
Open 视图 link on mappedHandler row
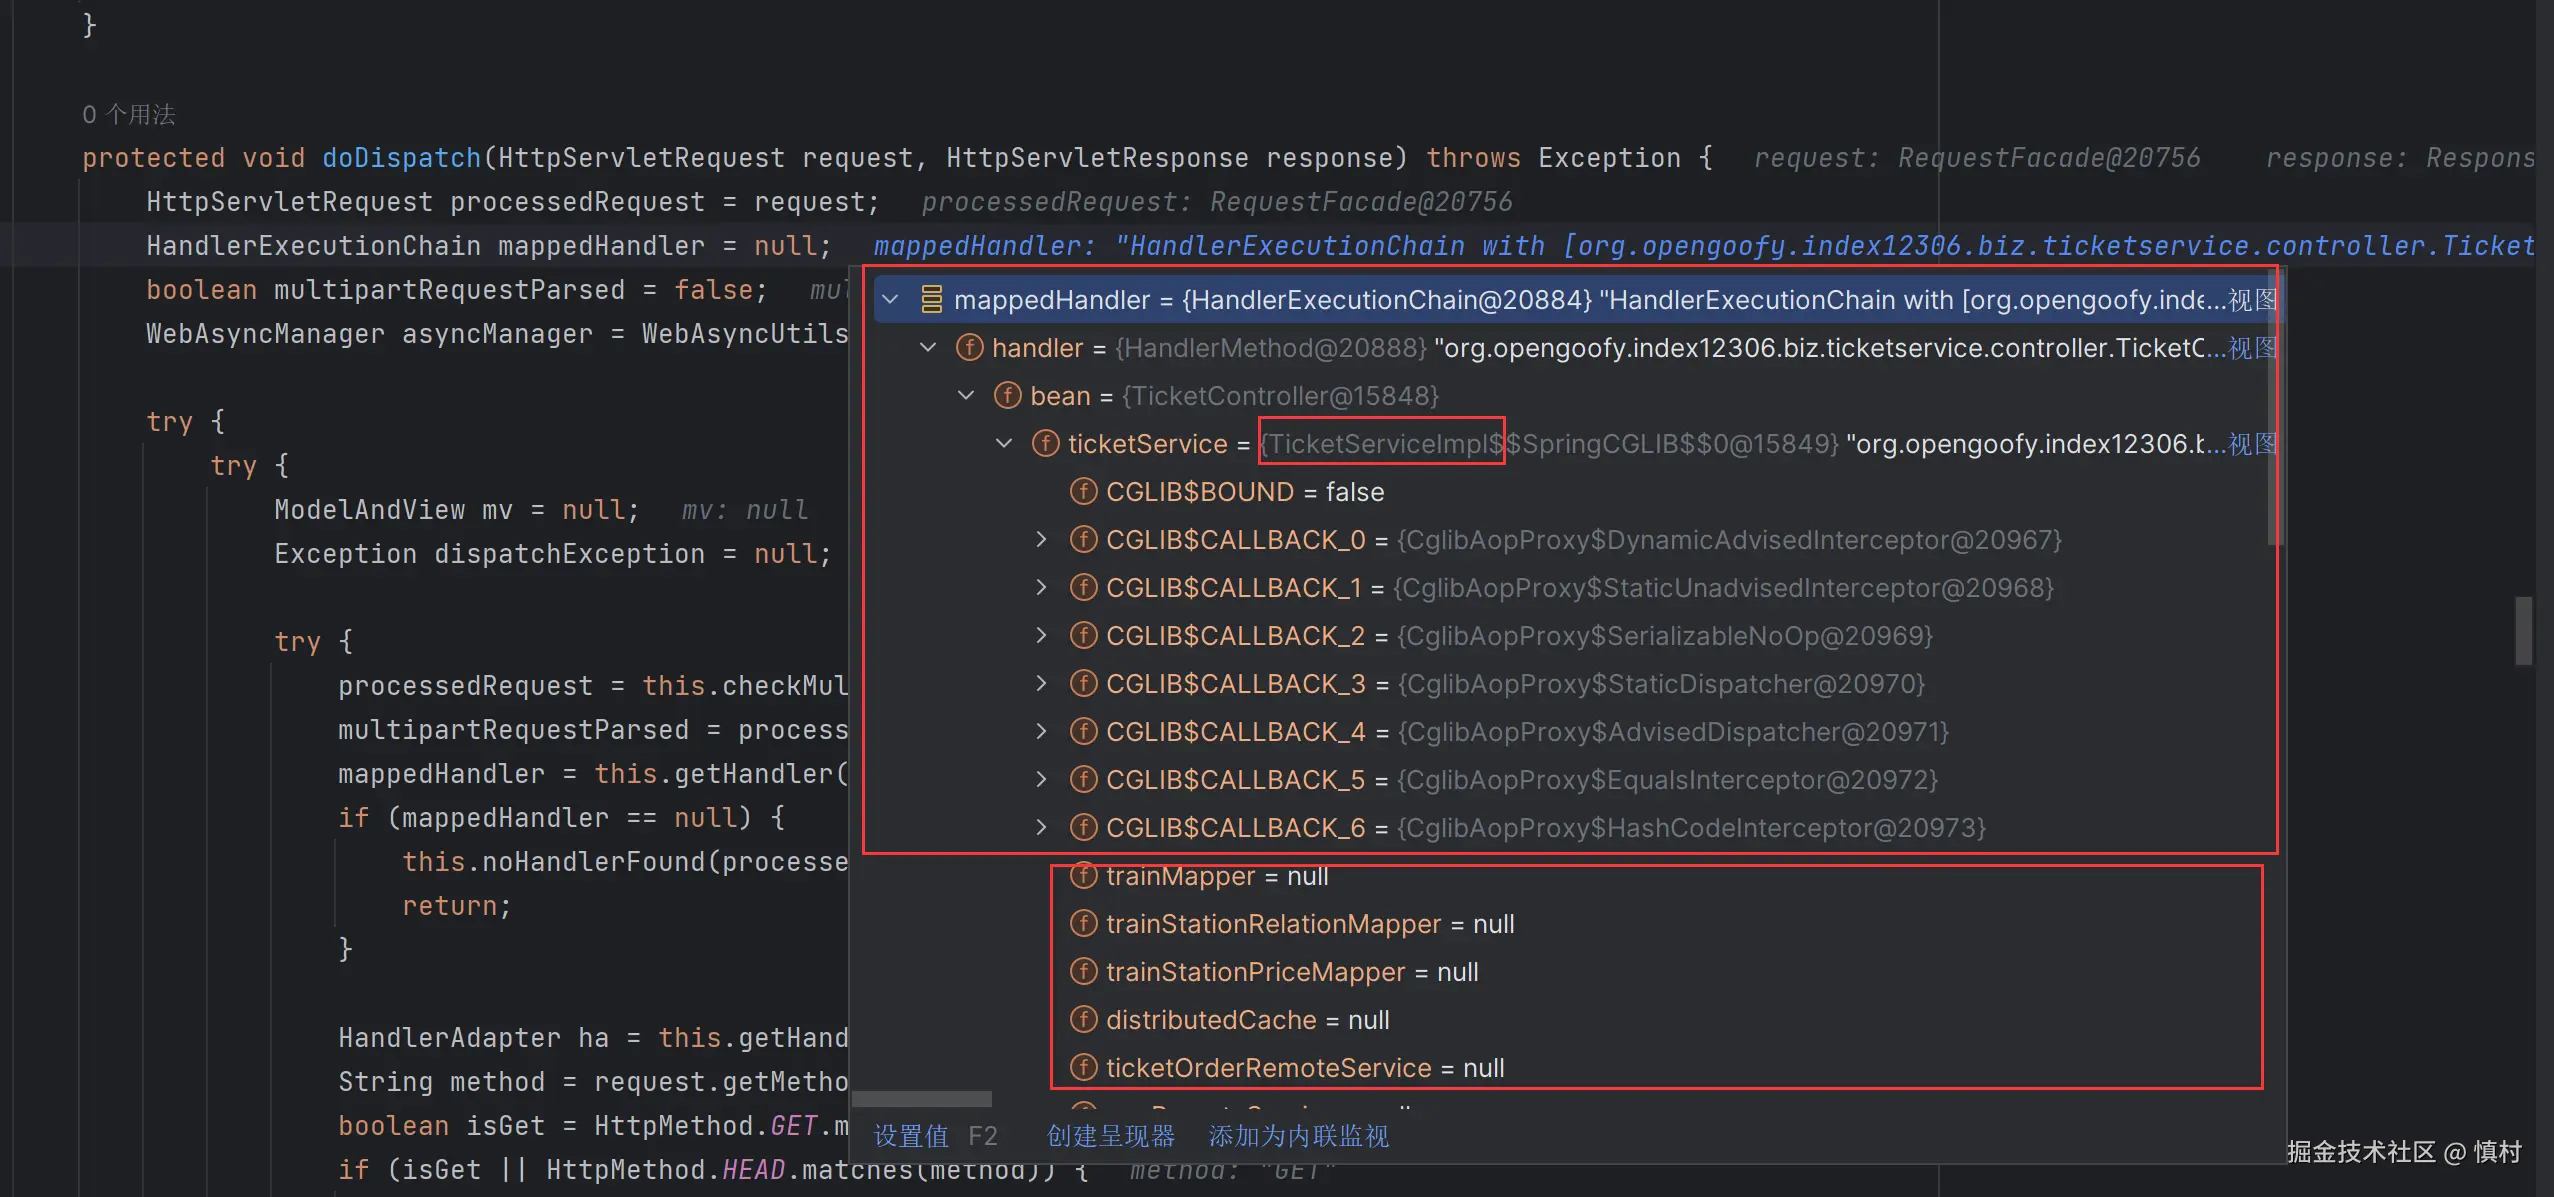[x=2252, y=299]
